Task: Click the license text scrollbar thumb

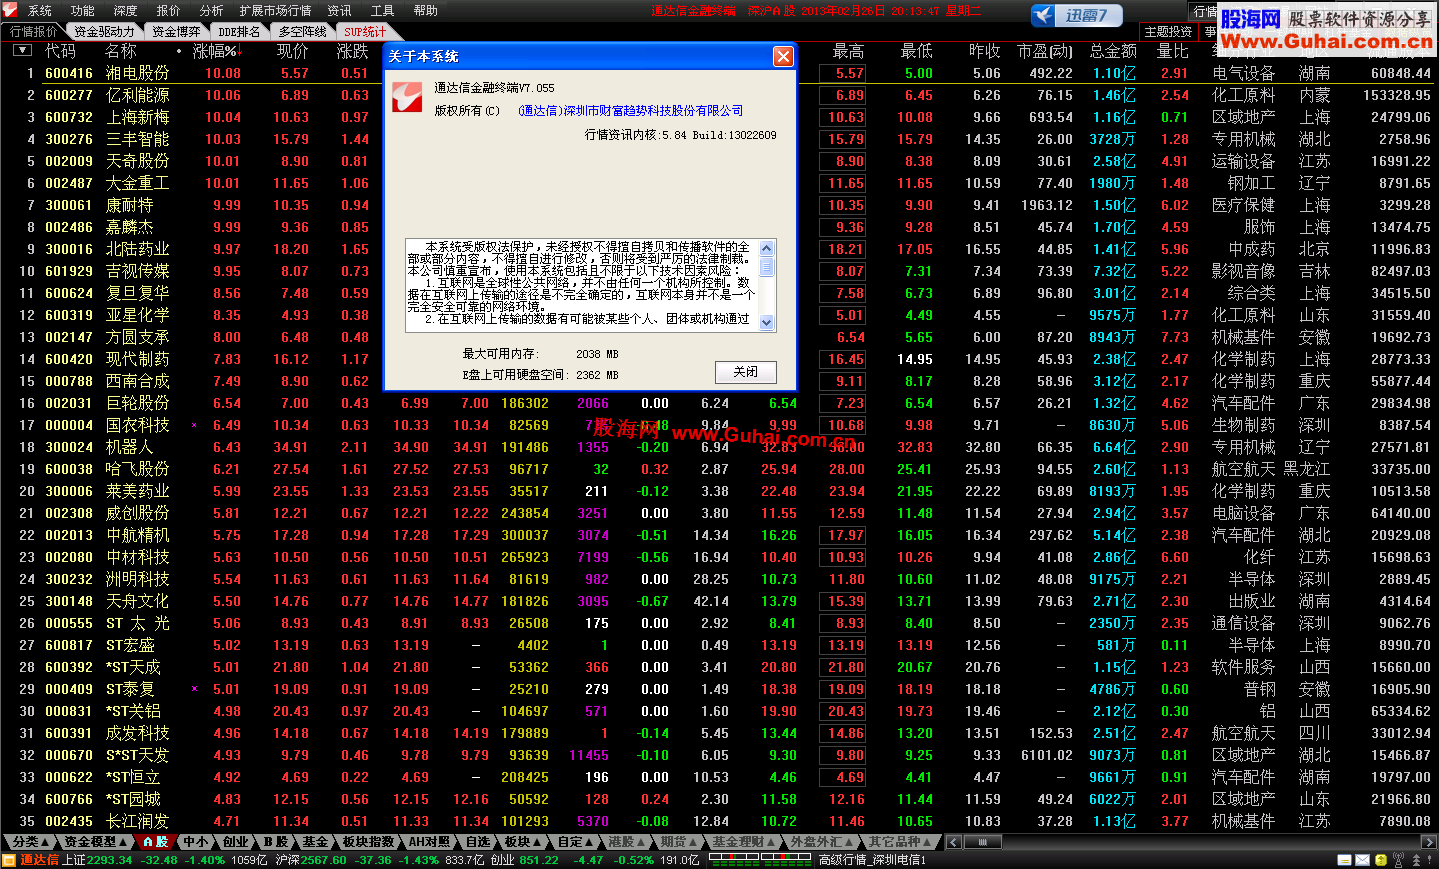Action: (767, 267)
